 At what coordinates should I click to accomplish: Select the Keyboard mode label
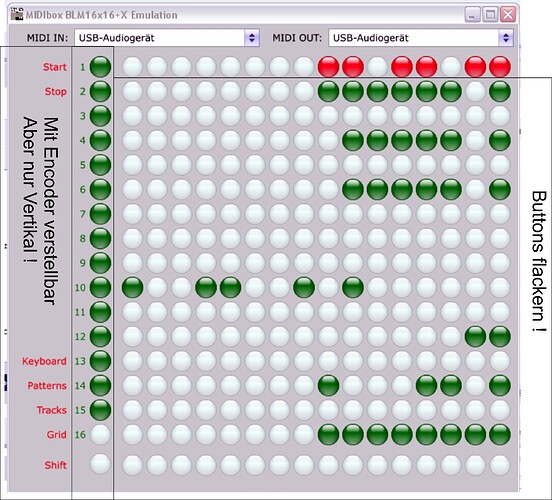[44, 361]
